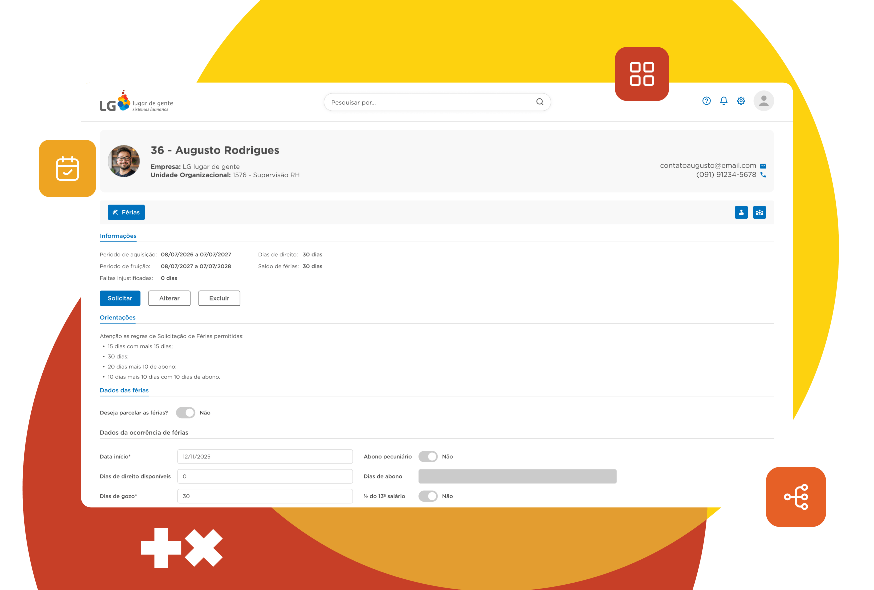Click the 'Data início' date field

click(264, 456)
